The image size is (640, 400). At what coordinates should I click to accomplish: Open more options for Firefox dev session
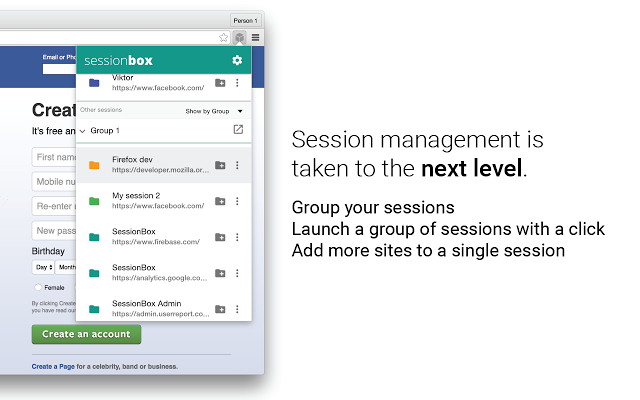[x=237, y=166]
